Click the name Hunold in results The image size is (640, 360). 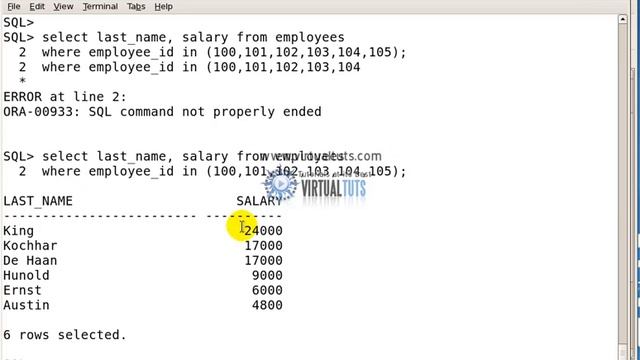pos(26,276)
